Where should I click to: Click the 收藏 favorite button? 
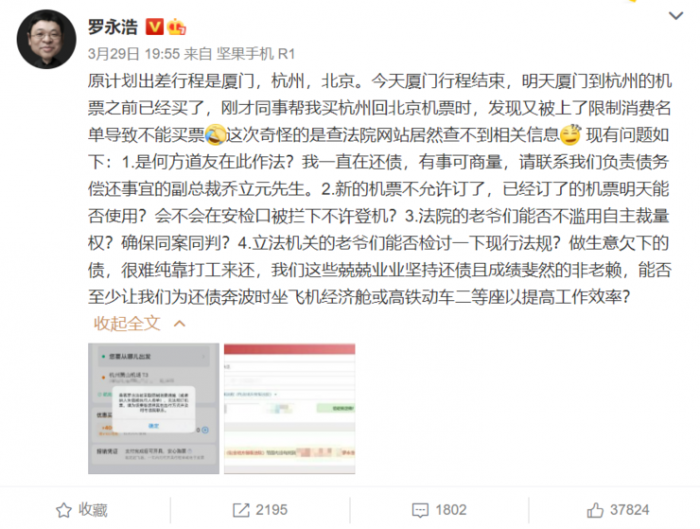click(82, 510)
